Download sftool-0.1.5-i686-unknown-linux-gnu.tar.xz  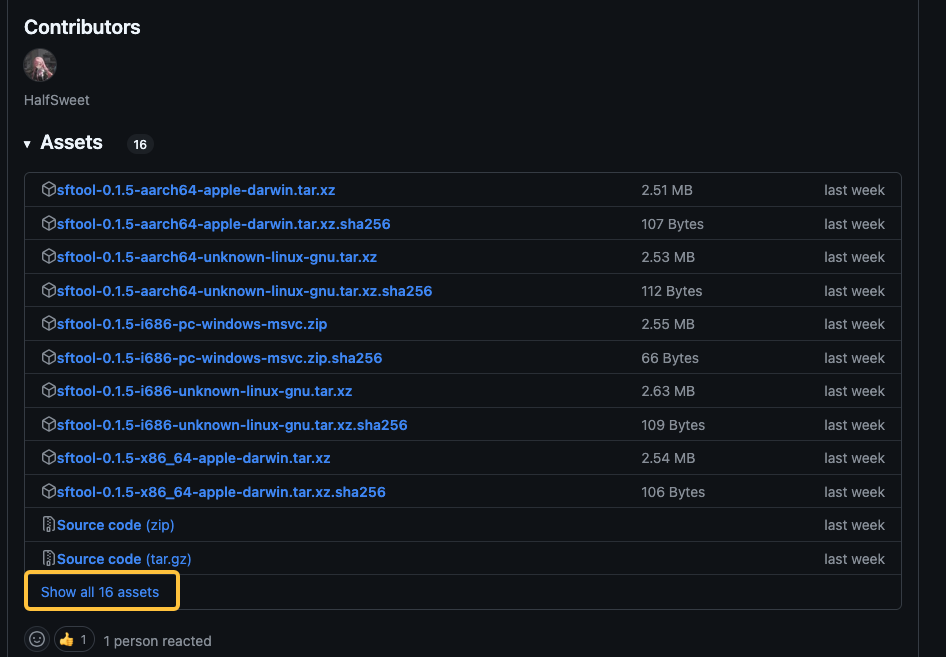click(204, 391)
